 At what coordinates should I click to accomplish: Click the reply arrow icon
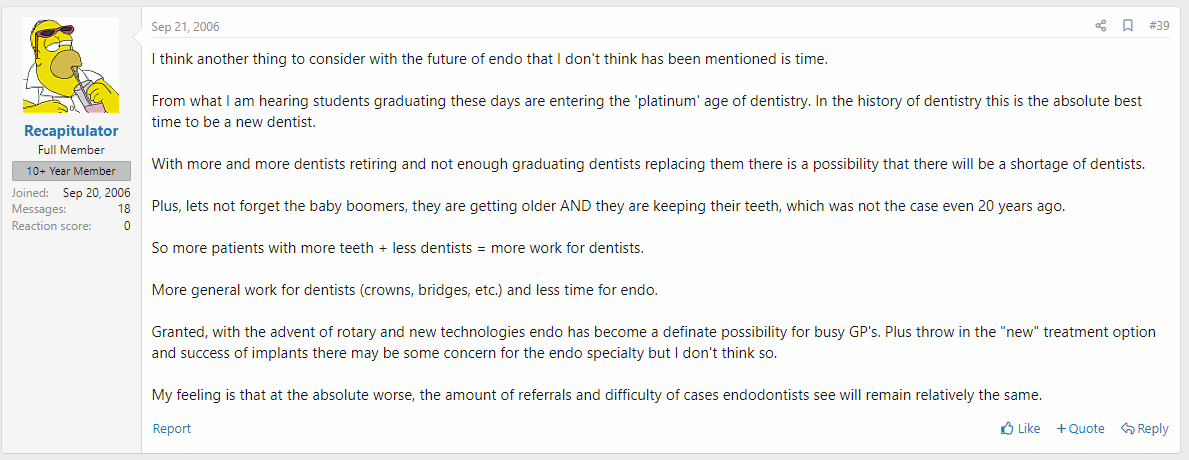click(x=1127, y=429)
